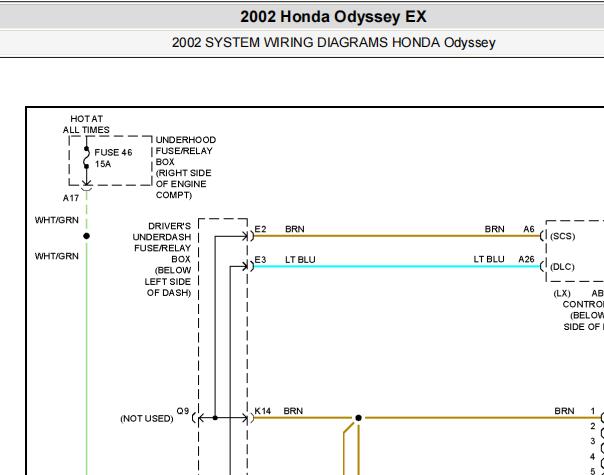Select the "(SCS)" pin label
This screenshot has height=475, width=604.
coord(562,236)
